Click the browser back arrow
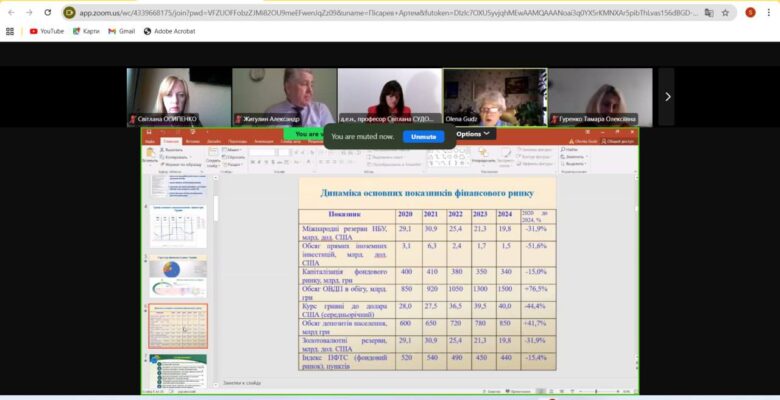The width and height of the screenshot is (780, 400). point(10,12)
